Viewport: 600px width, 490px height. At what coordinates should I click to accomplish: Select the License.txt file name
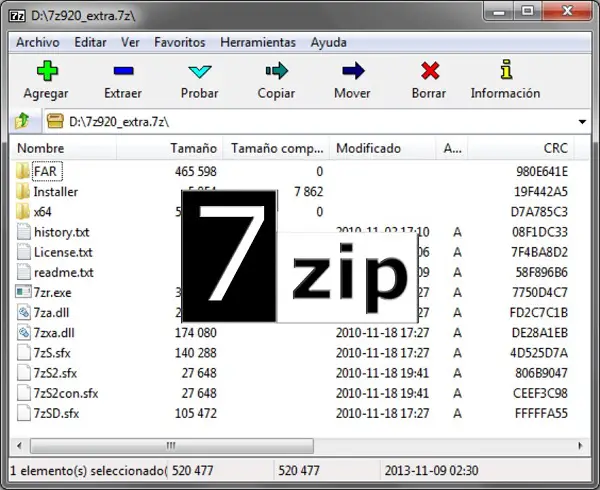pos(63,252)
